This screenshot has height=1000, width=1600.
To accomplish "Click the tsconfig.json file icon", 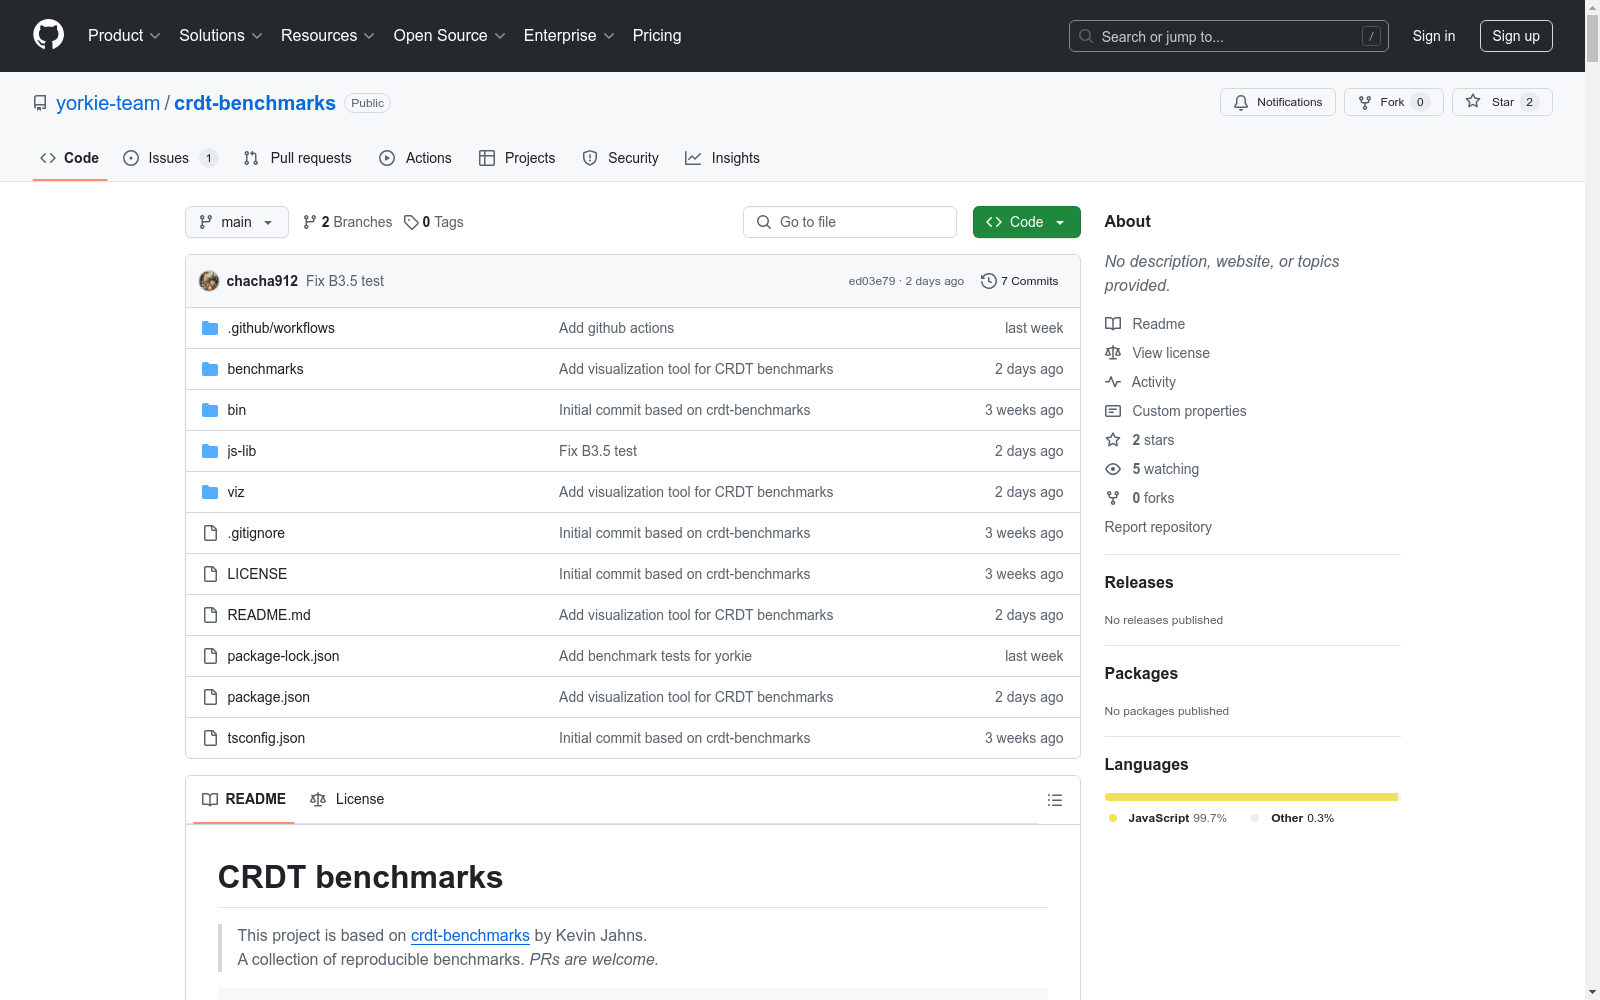I will 210,738.
